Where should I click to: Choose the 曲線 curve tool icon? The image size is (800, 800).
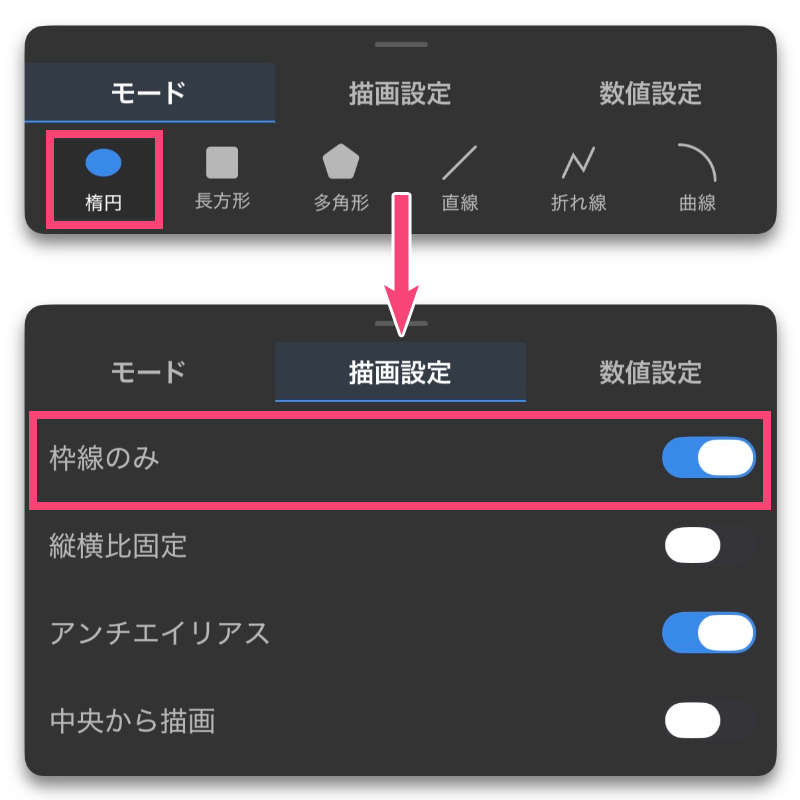pos(697,162)
